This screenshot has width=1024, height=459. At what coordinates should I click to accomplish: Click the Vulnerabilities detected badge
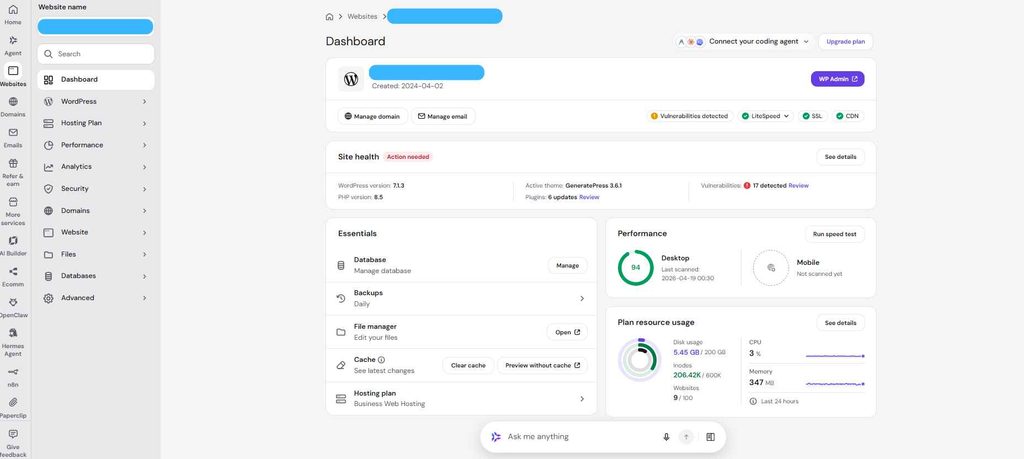pos(689,116)
